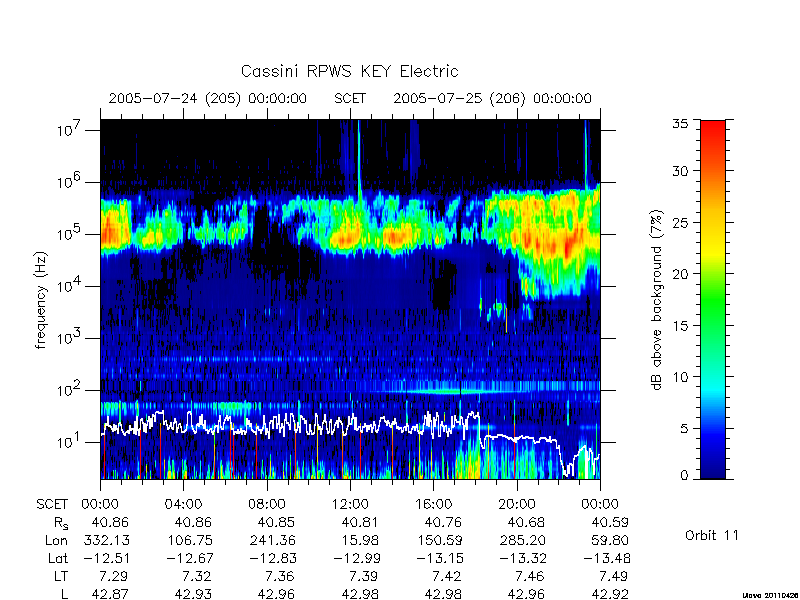Click the LT value 7.42
The height and width of the screenshot is (600, 800).
(x=447, y=577)
